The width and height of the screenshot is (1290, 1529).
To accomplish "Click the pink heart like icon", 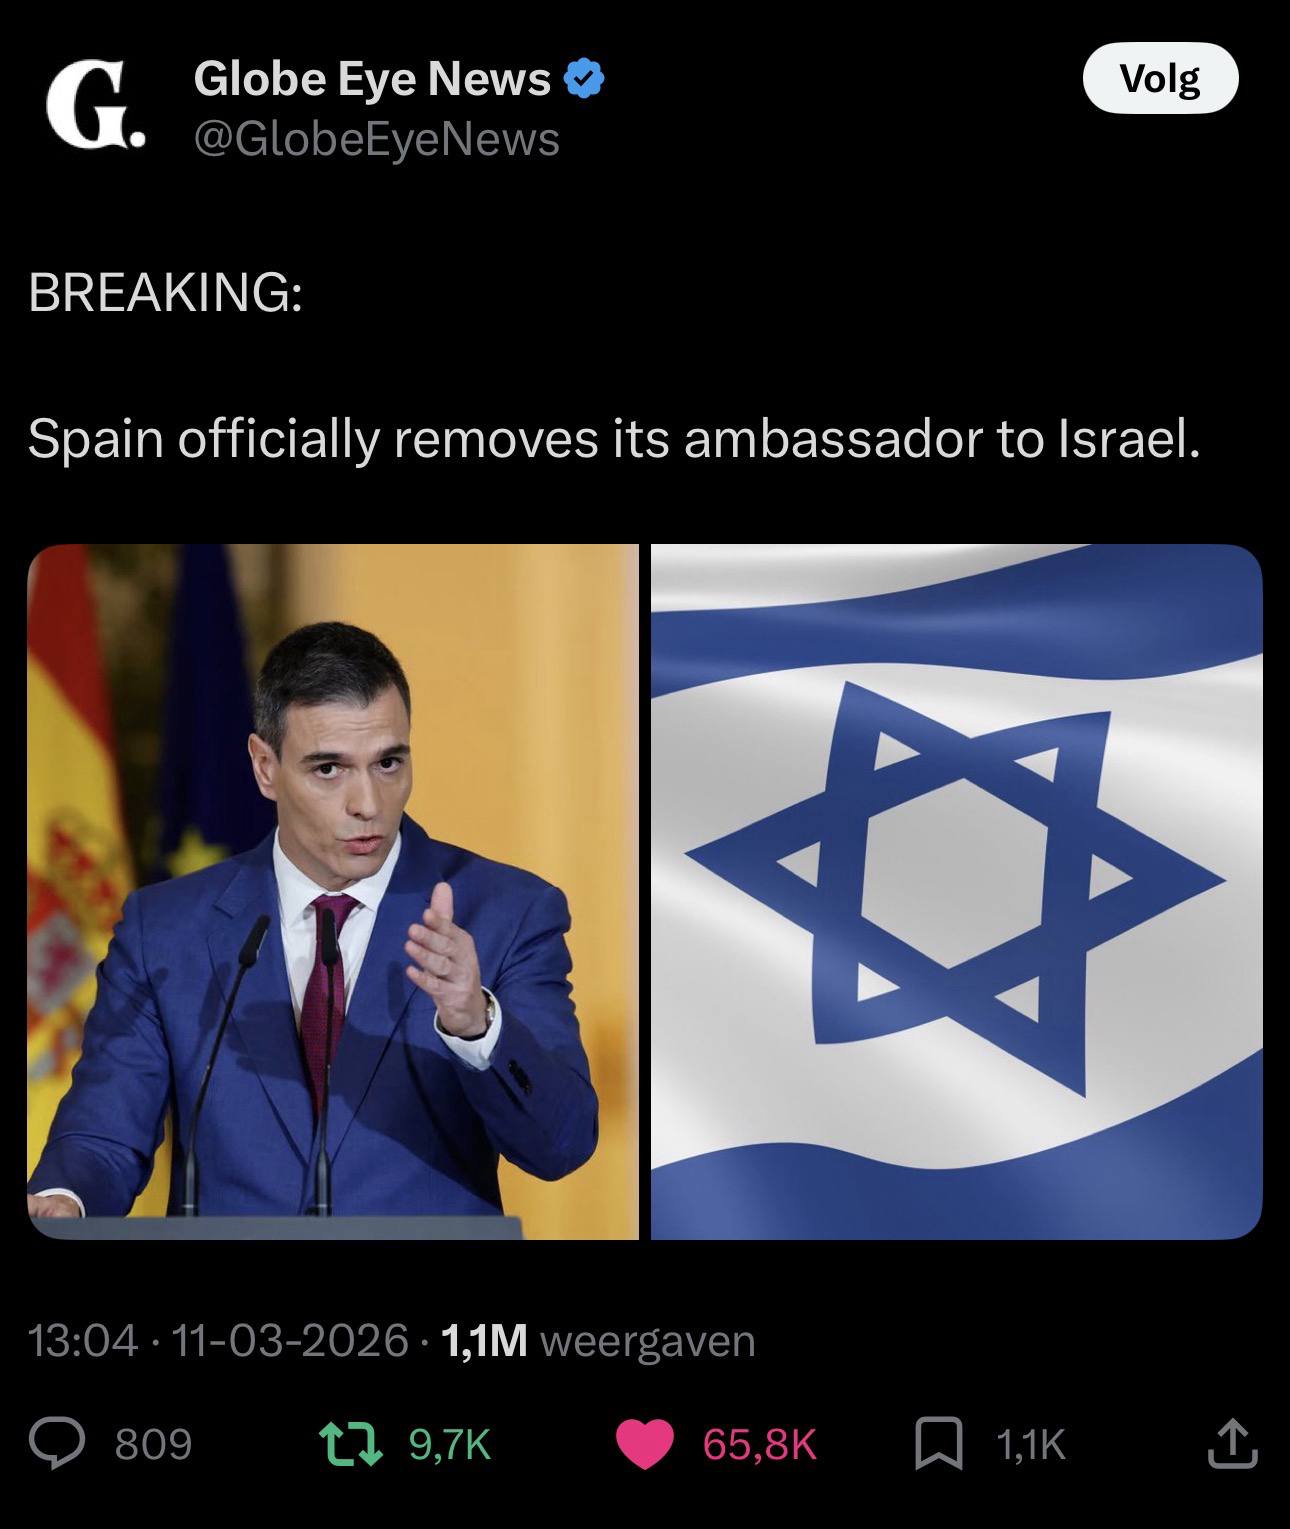I will [644, 1444].
